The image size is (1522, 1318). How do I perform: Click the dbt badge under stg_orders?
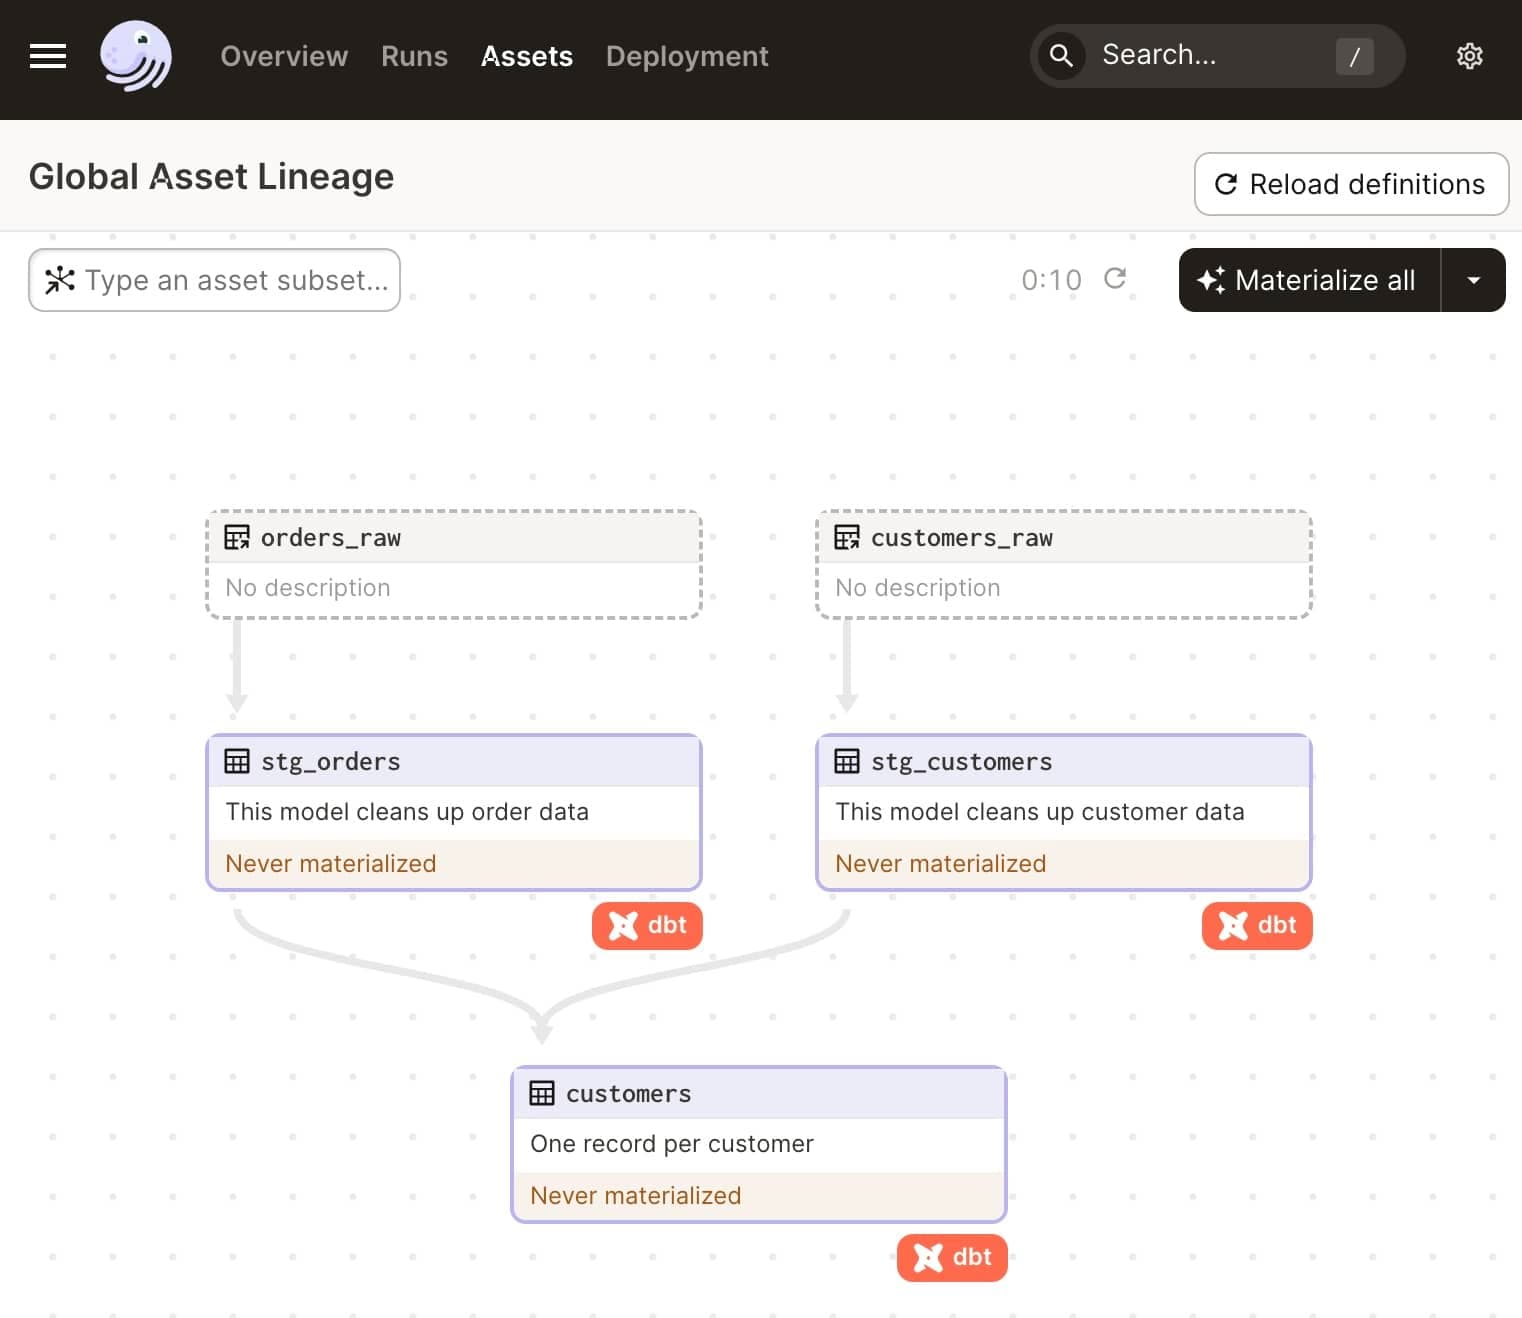[x=647, y=925]
